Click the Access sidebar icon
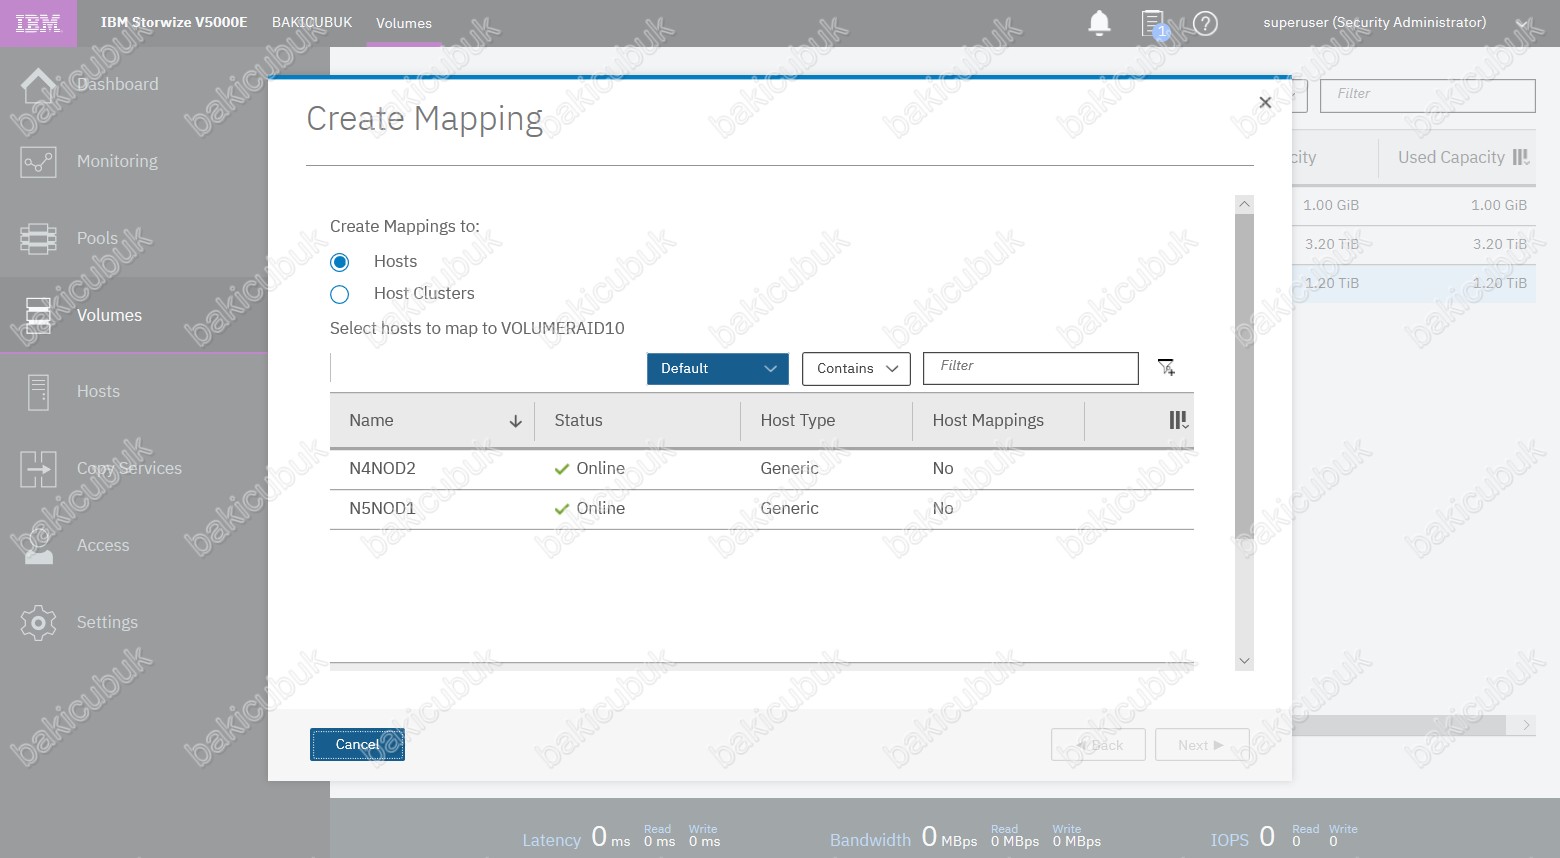The image size is (1560, 858). 38,546
